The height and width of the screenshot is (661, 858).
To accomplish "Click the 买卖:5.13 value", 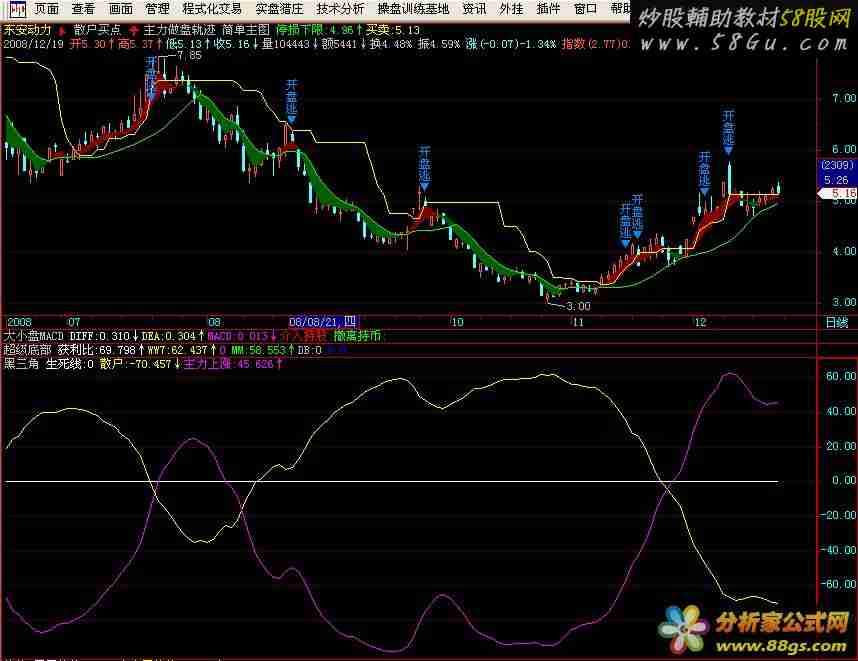I will (x=392, y=30).
